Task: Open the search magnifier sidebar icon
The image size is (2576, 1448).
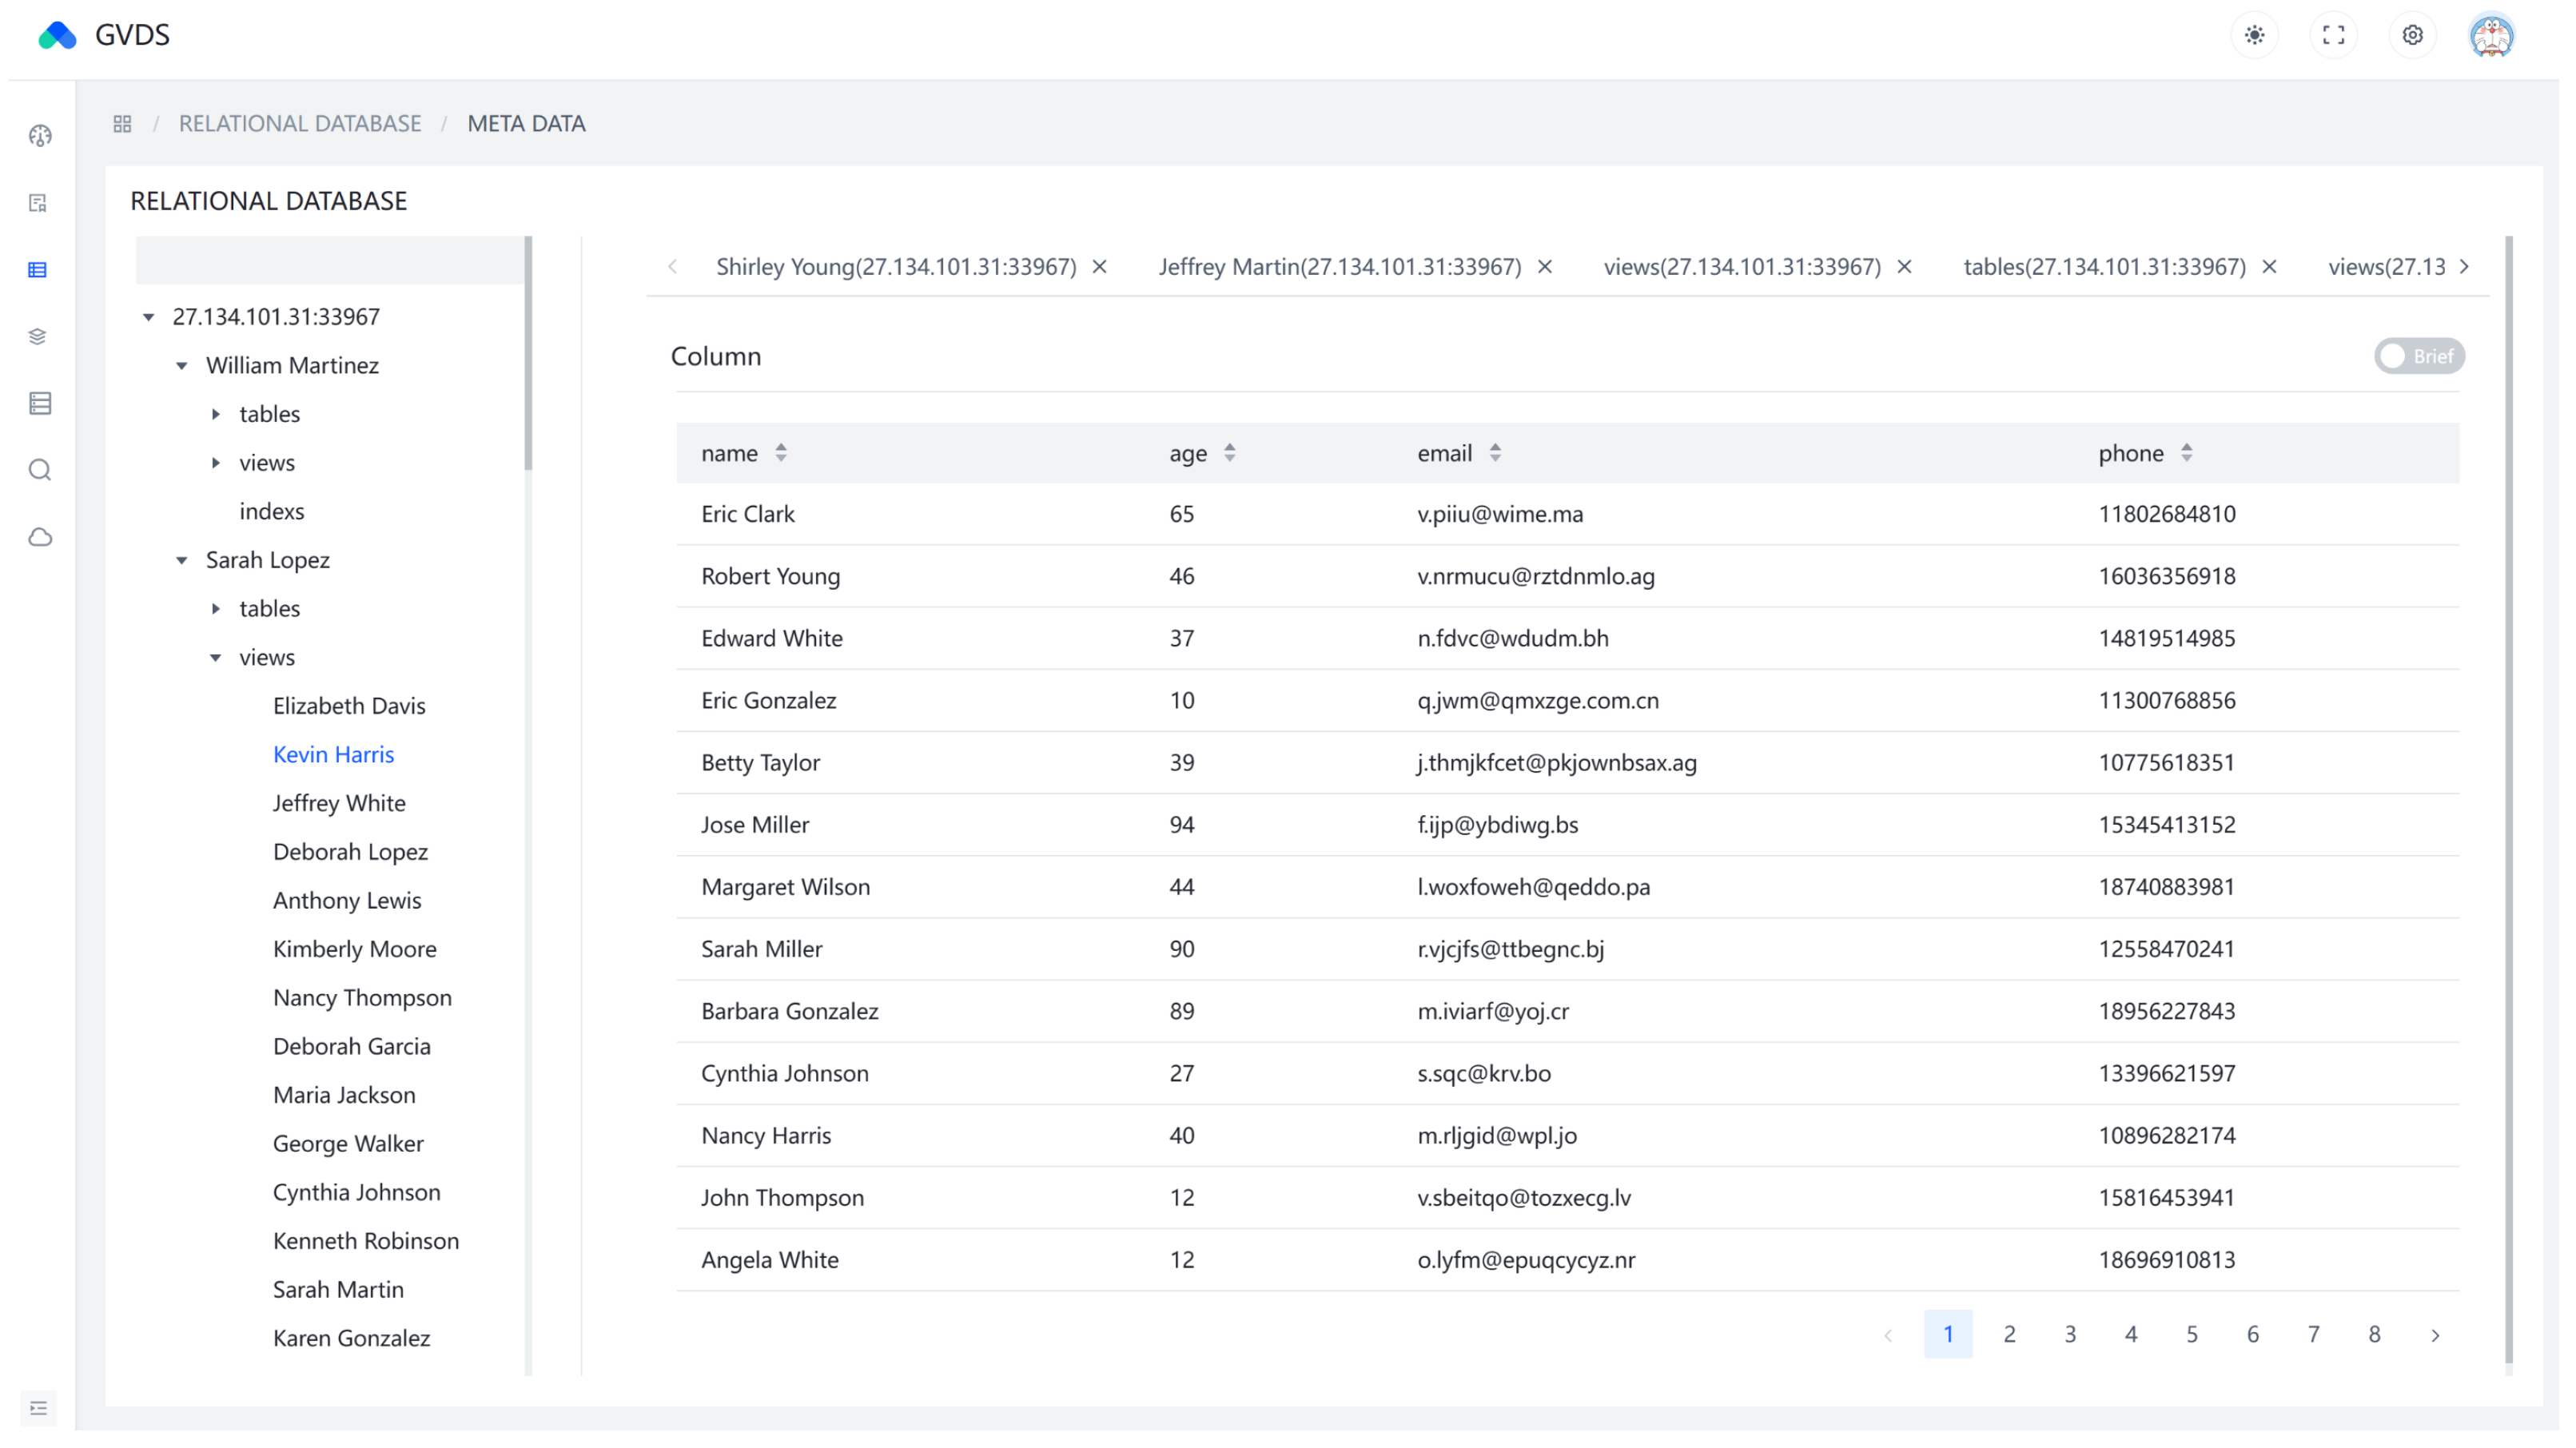Action: 40,470
